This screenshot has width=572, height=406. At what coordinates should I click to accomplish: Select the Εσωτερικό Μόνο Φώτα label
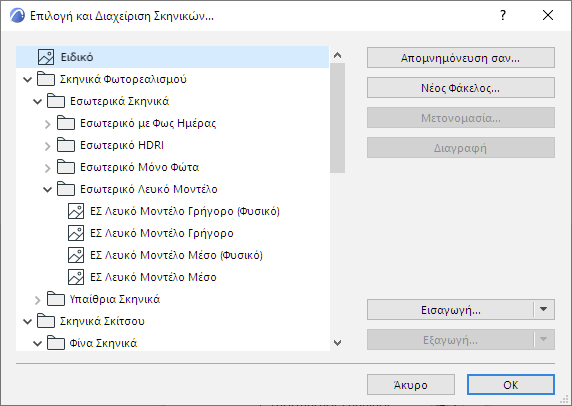(x=139, y=167)
